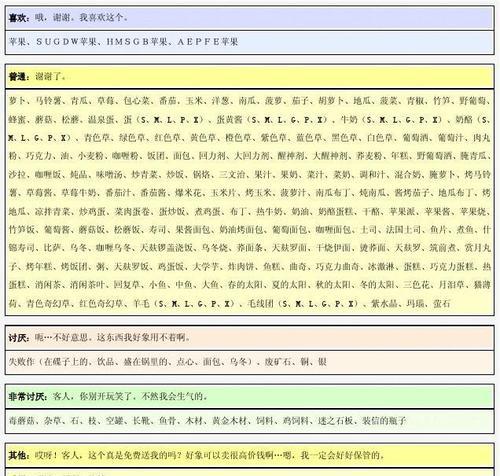This screenshot has height=476, width=500.
Task: Click the 普通 heading label
Action: 18,76
